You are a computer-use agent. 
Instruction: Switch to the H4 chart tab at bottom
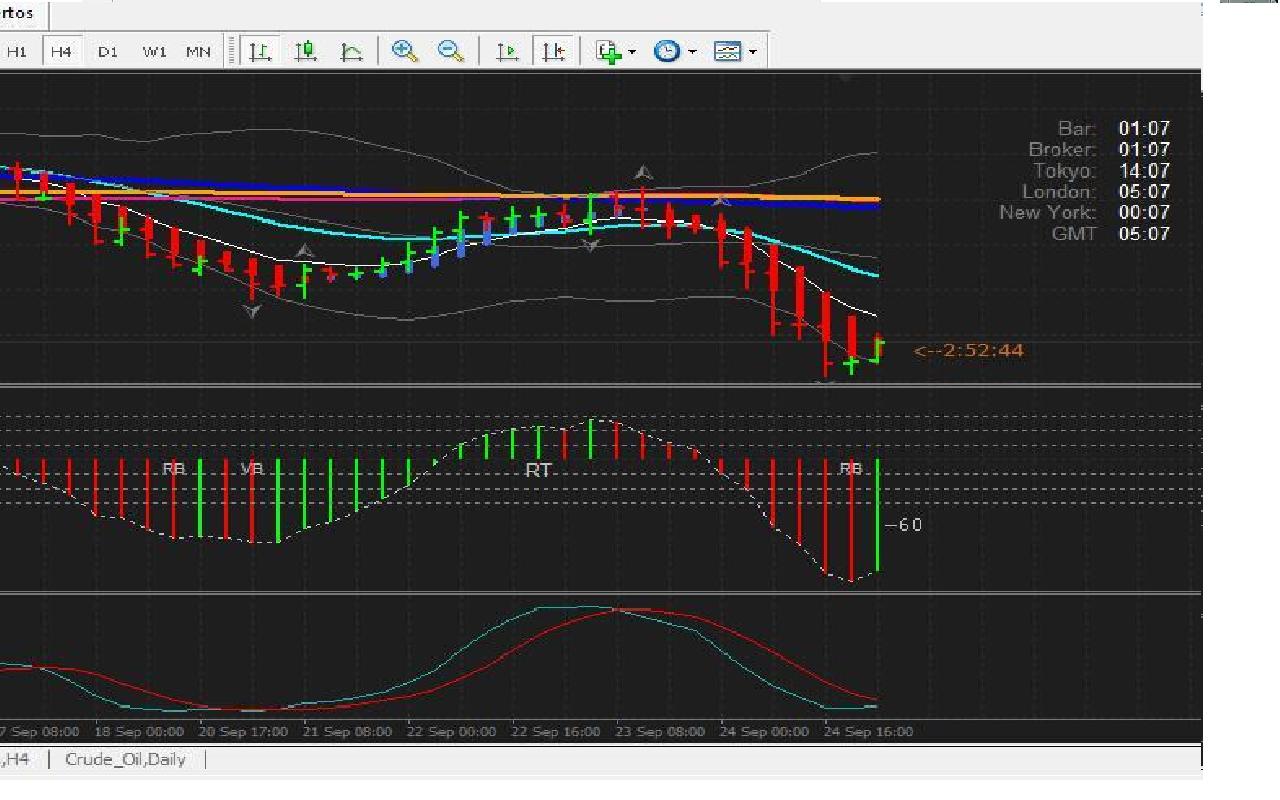(x=16, y=759)
